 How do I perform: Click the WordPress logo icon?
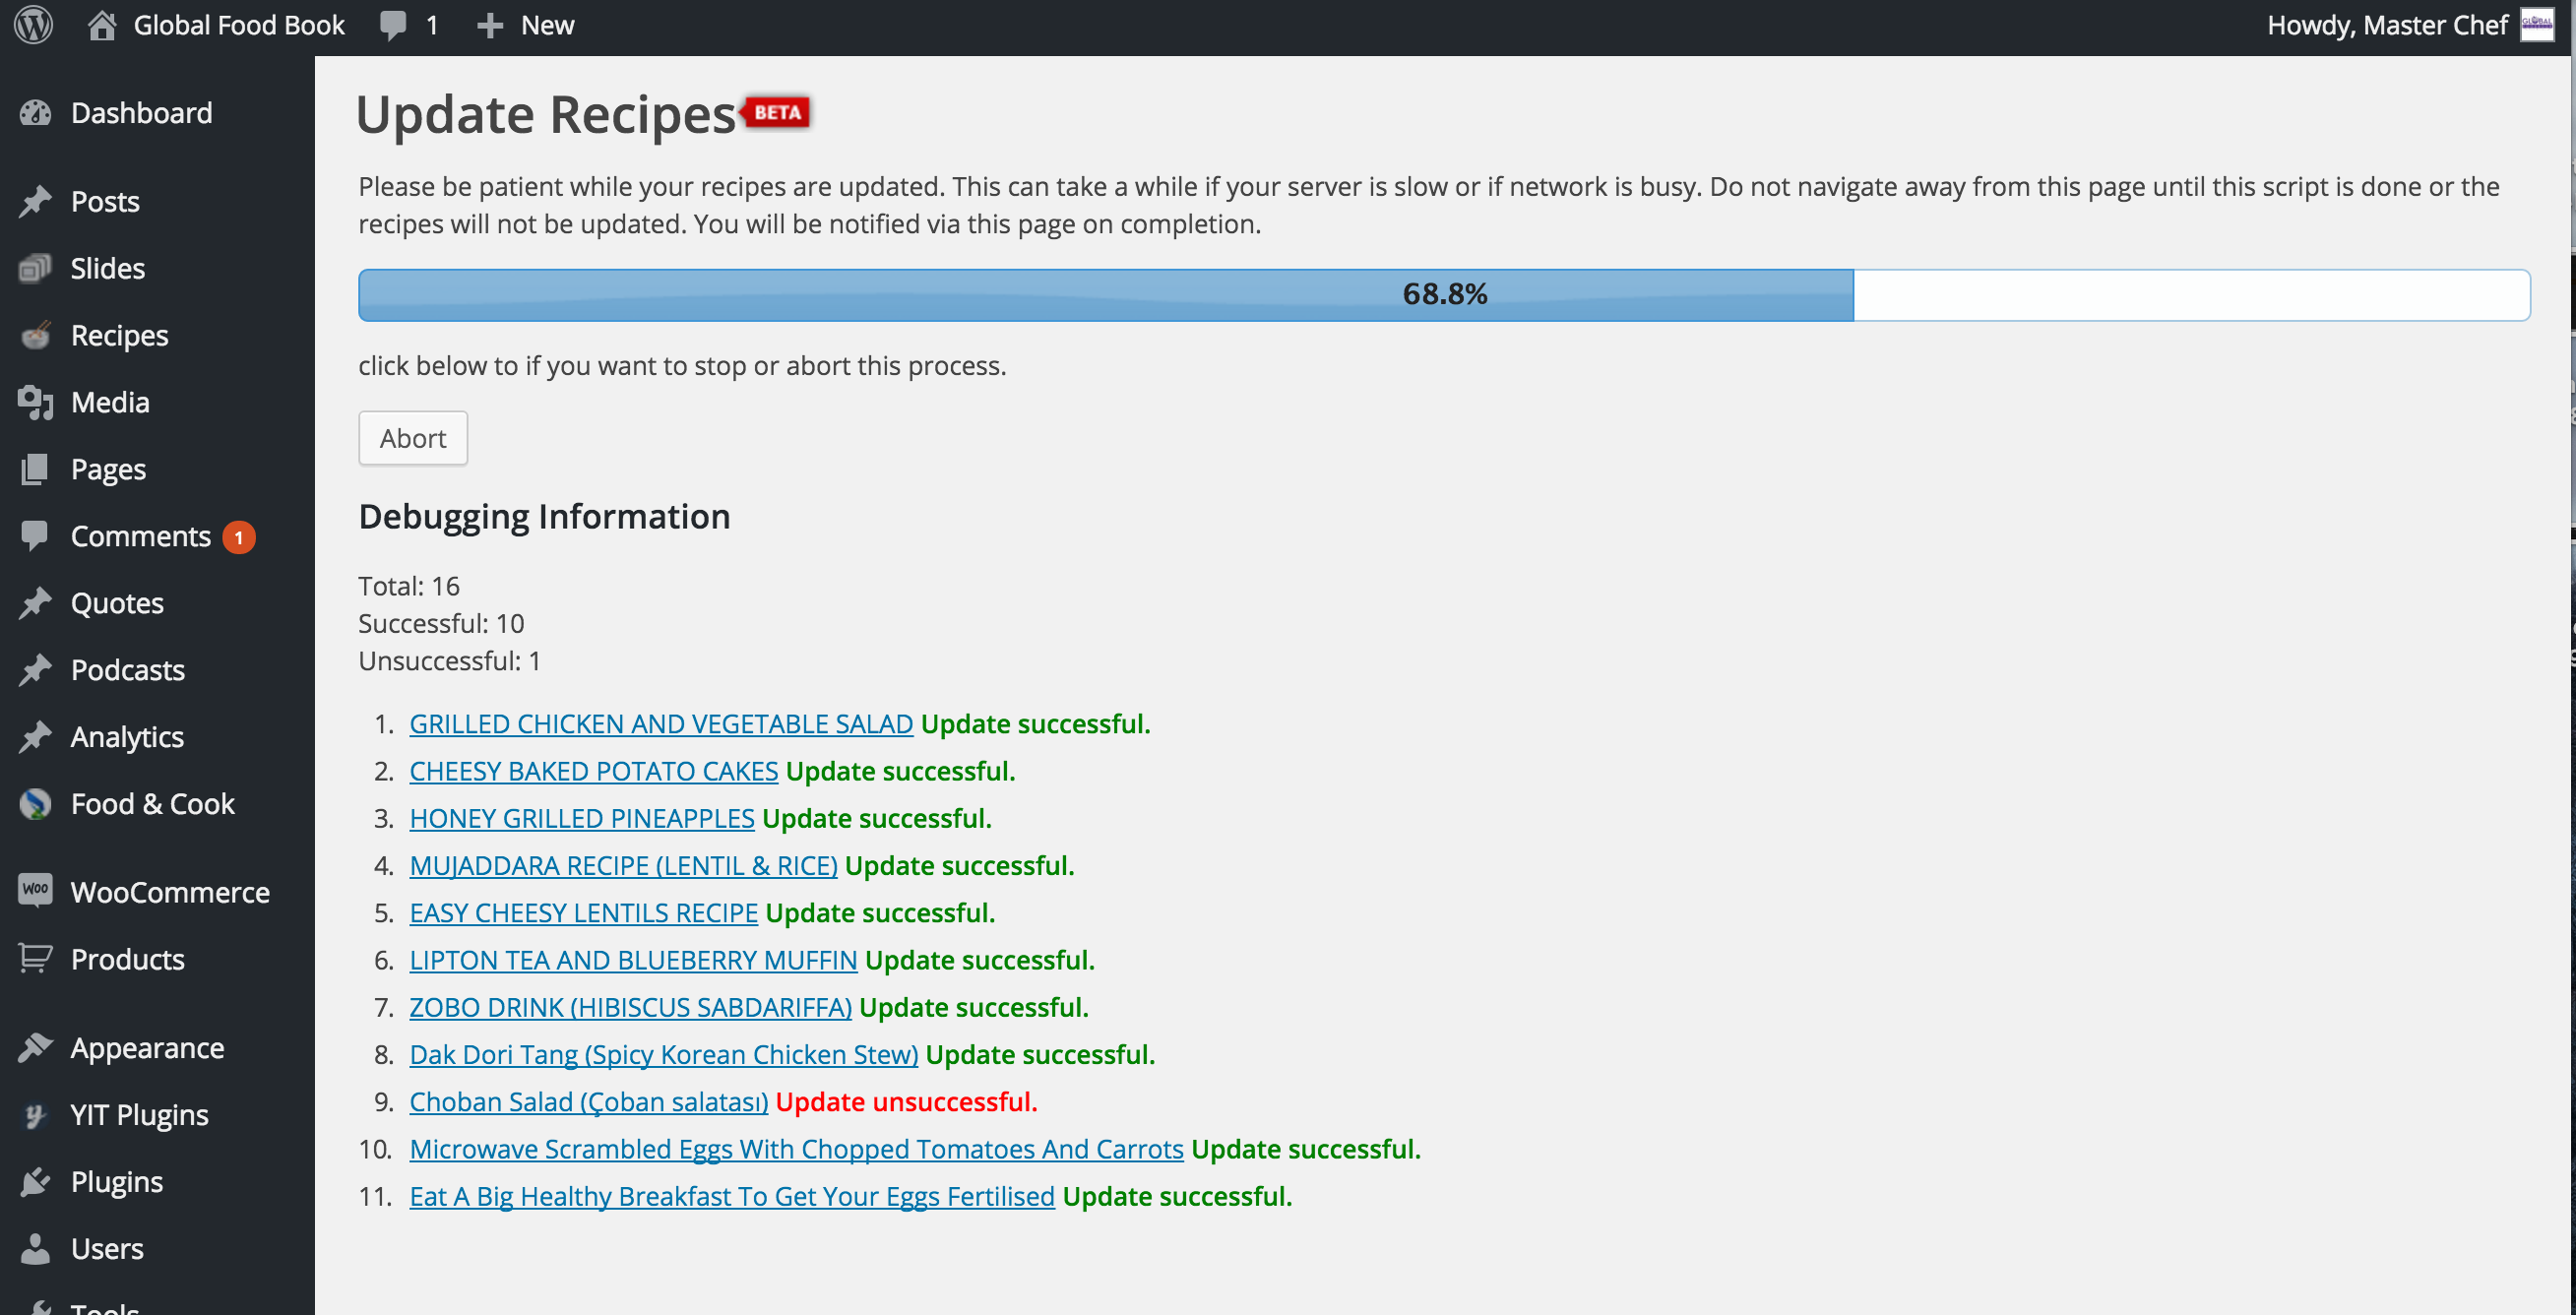coord(34,25)
